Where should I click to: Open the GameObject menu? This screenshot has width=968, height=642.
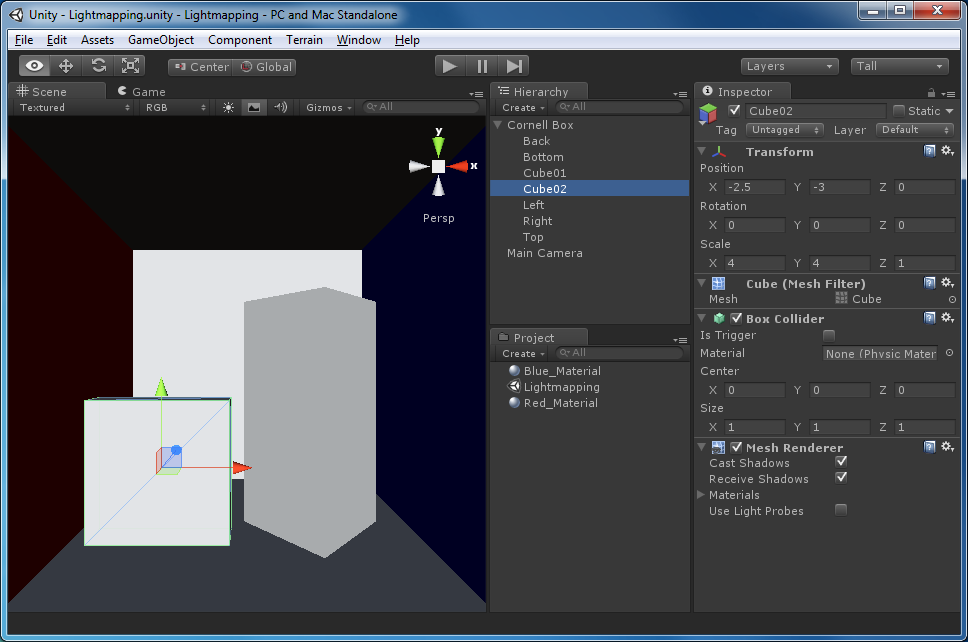coord(161,40)
